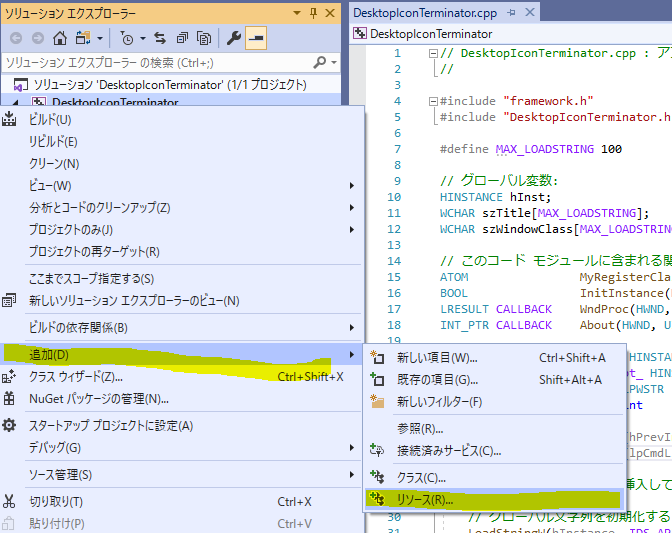Click the Forward navigation arrow in Solution Explorer

38,39
